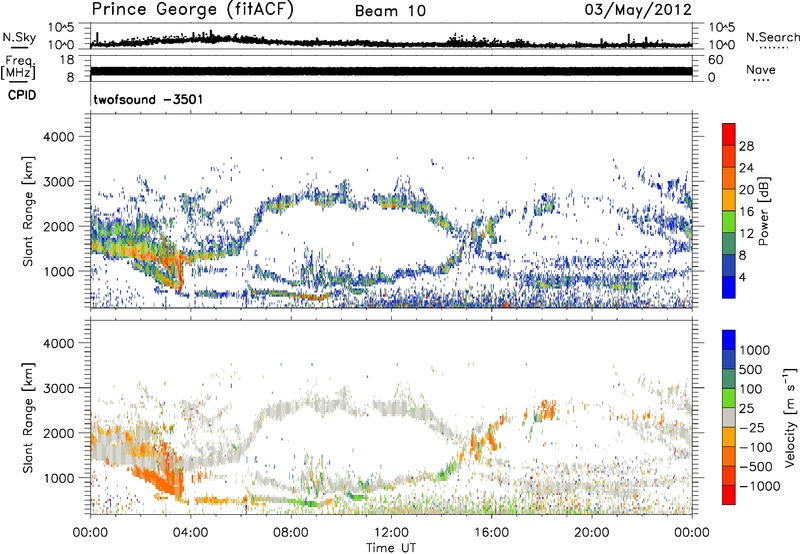Click the 'Time UT' axis label

click(x=391, y=548)
